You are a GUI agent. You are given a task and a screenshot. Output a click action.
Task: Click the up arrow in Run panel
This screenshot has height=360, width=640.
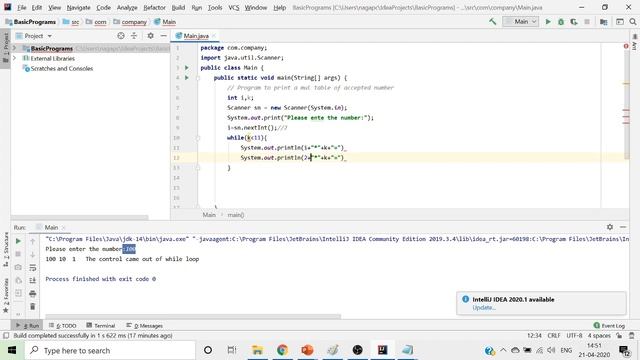point(33,241)
